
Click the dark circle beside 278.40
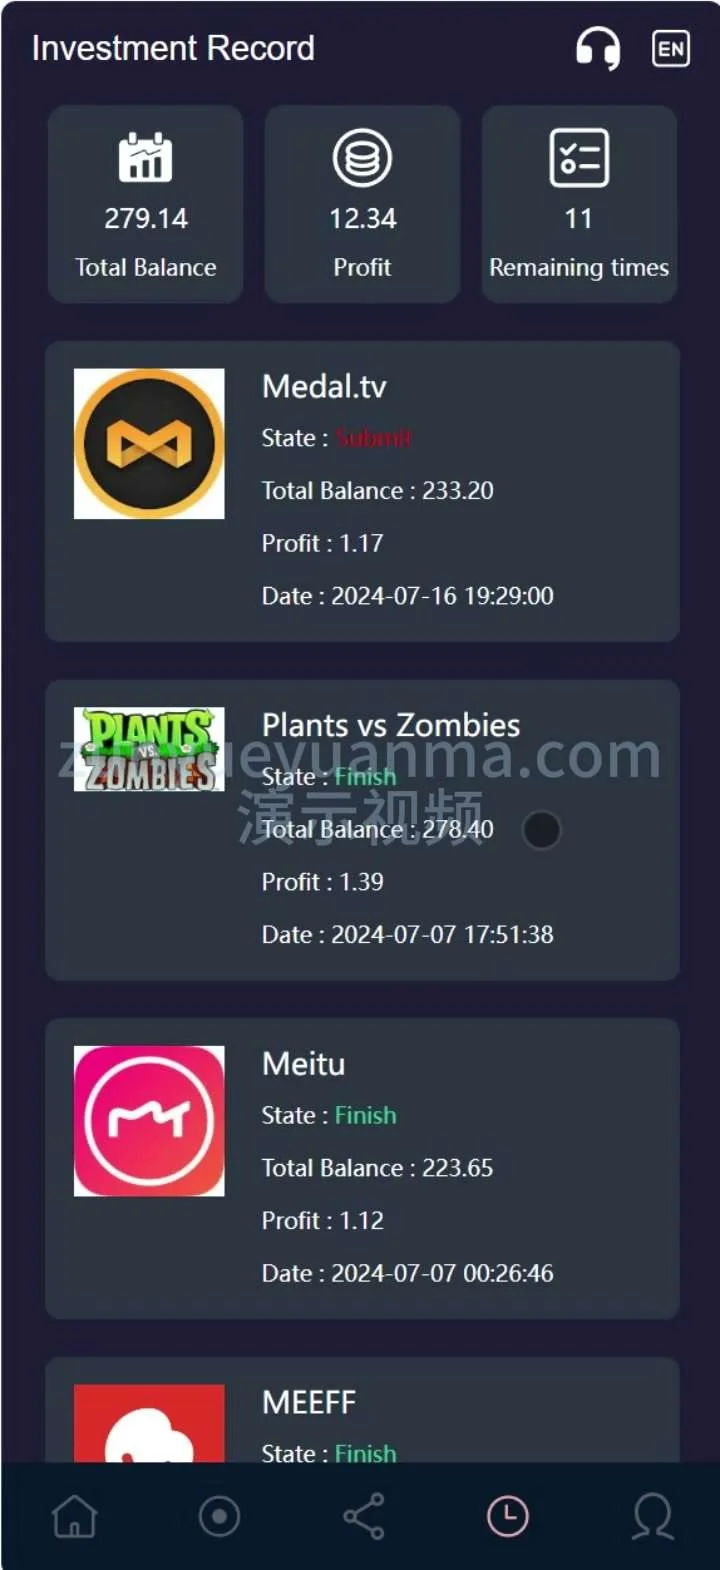click(x=542, y=830)
